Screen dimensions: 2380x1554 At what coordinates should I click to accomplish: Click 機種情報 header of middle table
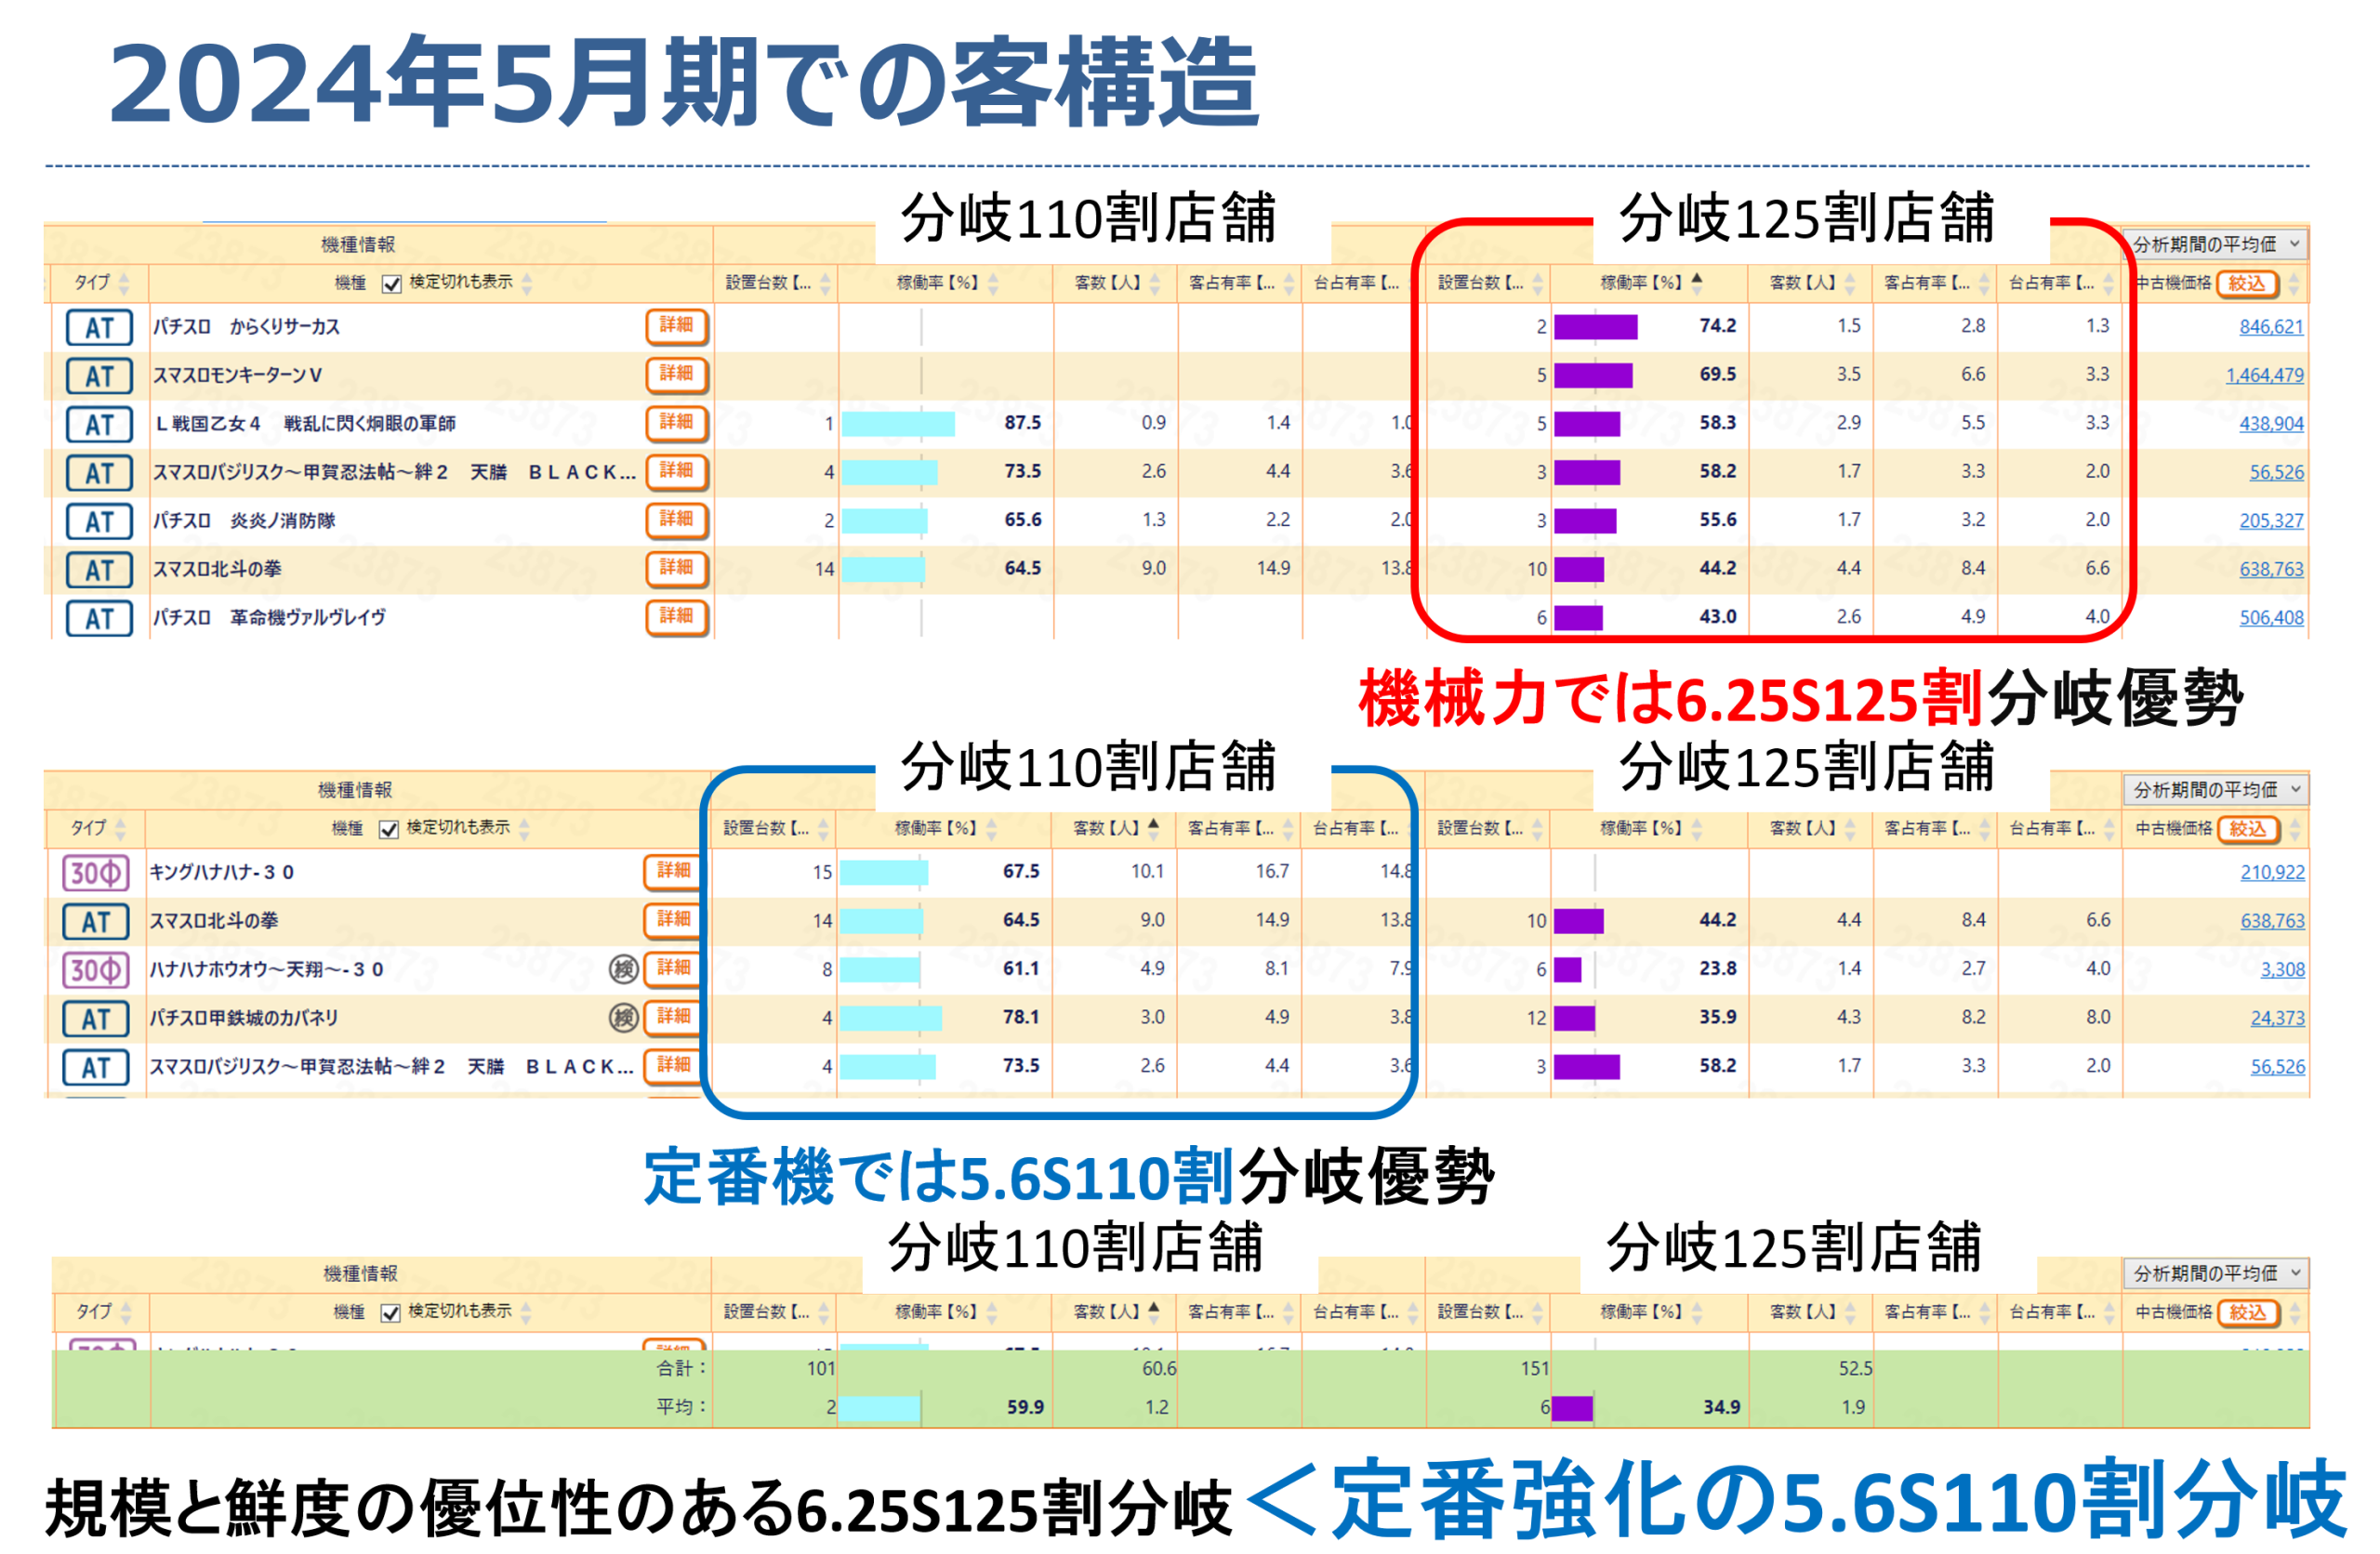click(x=355, y=790)
